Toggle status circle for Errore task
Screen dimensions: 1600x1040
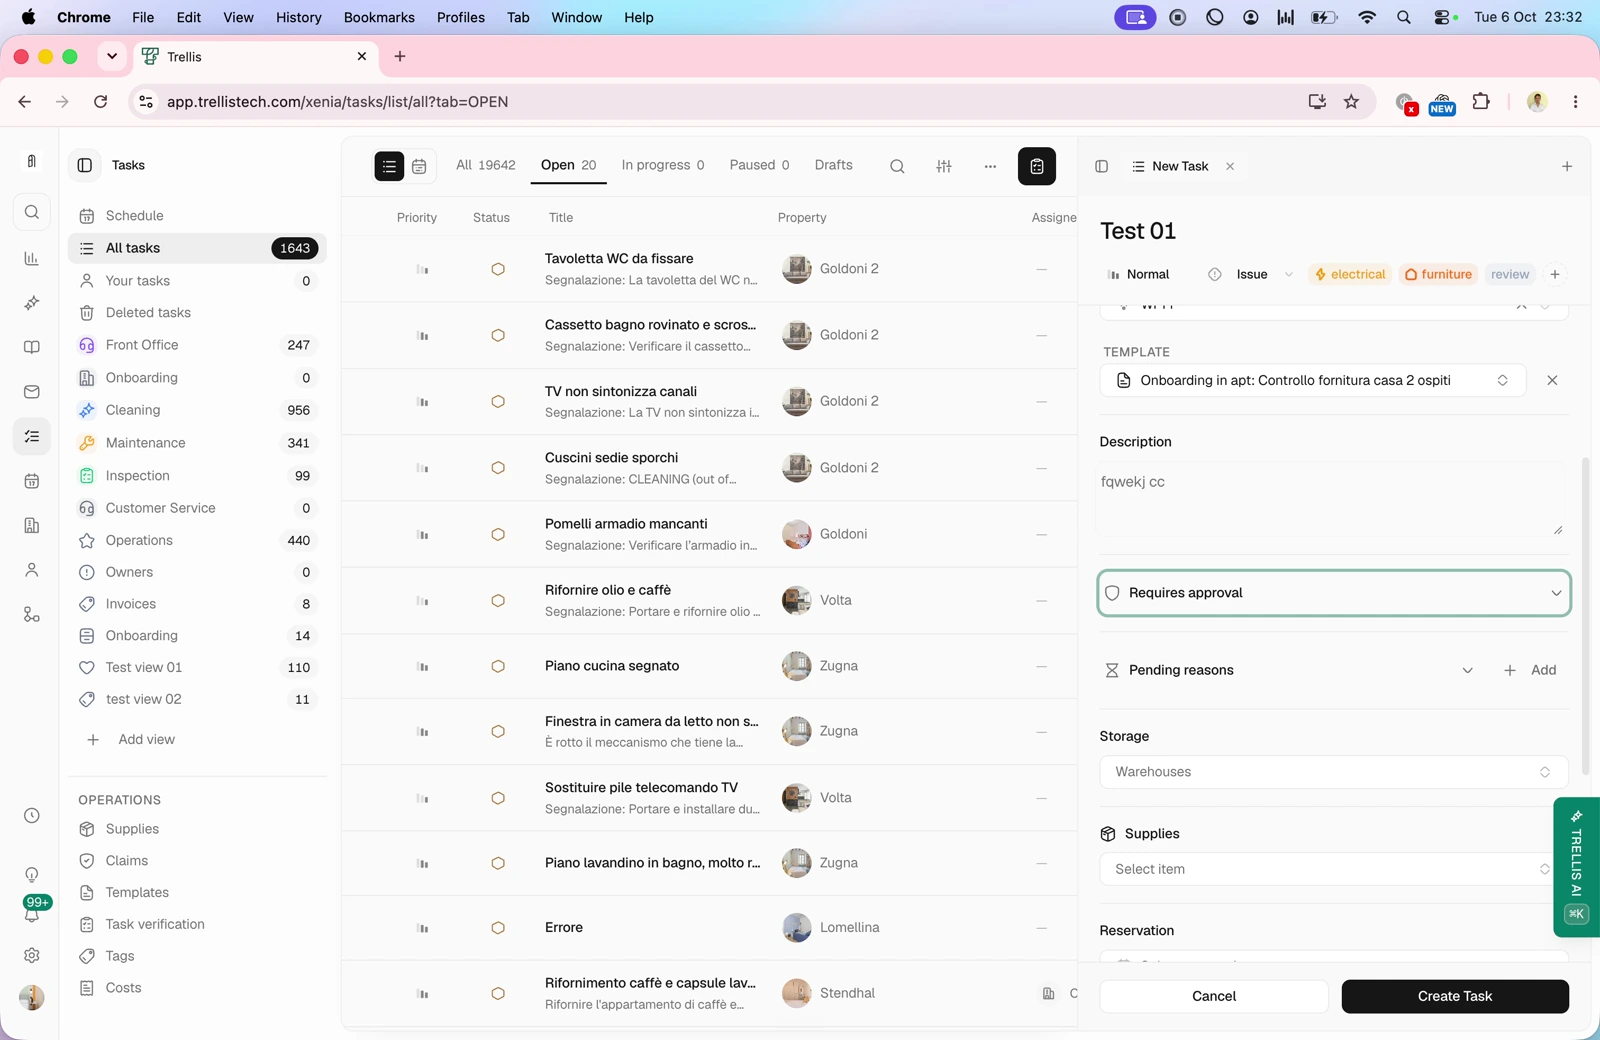tap(498, 928)
